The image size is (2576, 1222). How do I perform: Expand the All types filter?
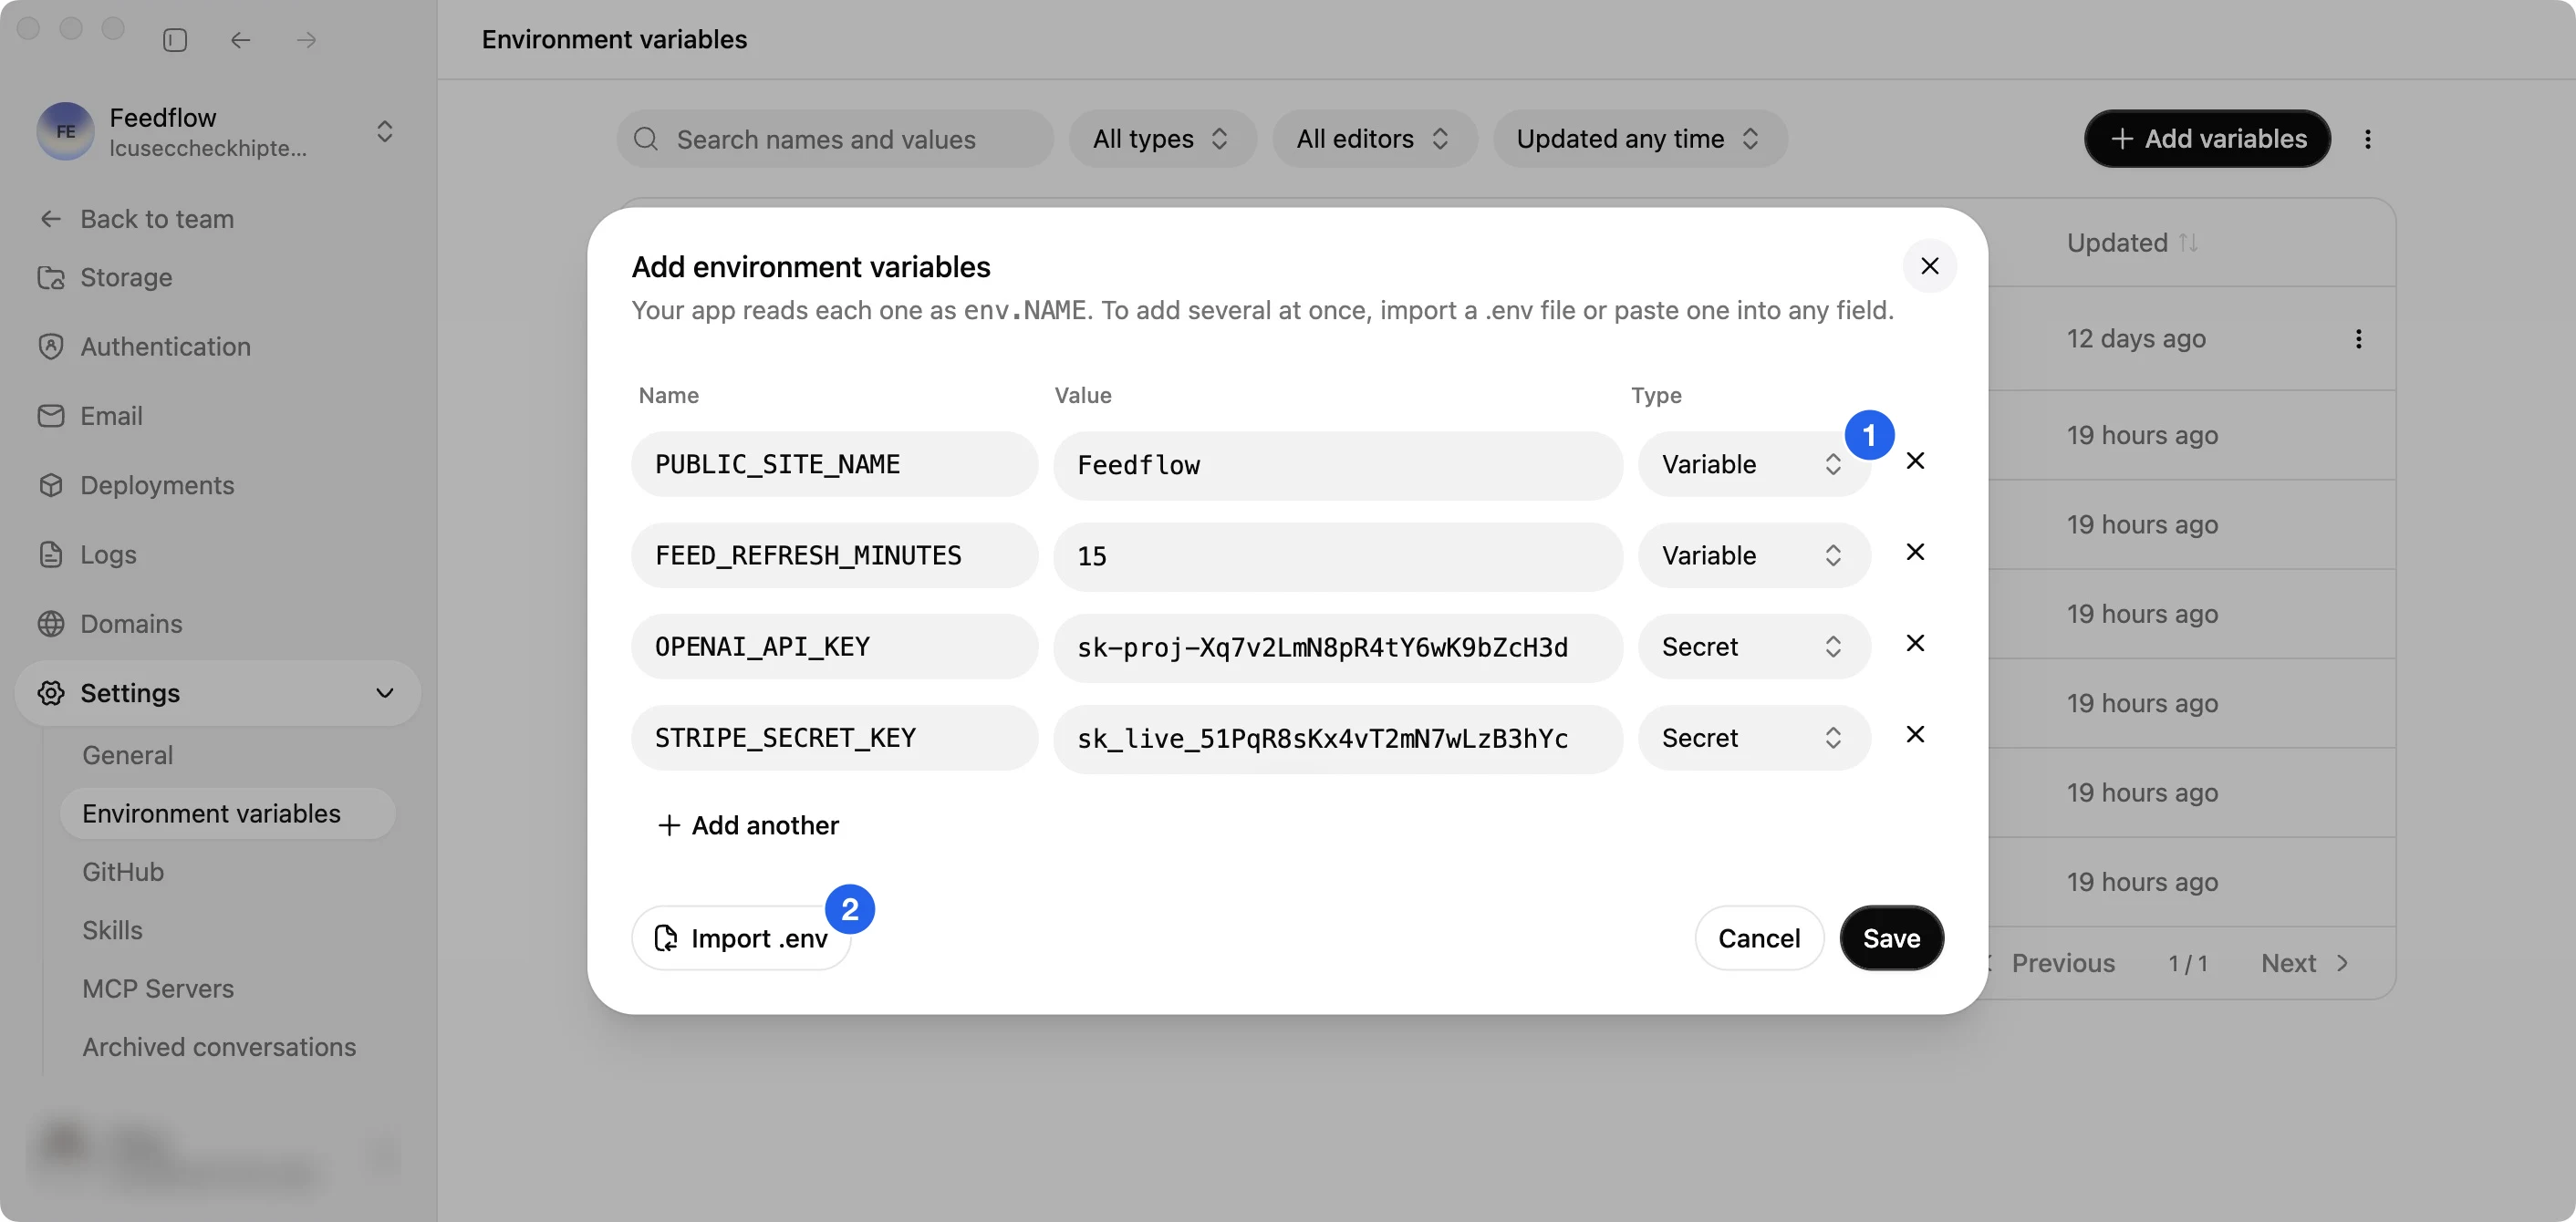[x=1161, y=139]
